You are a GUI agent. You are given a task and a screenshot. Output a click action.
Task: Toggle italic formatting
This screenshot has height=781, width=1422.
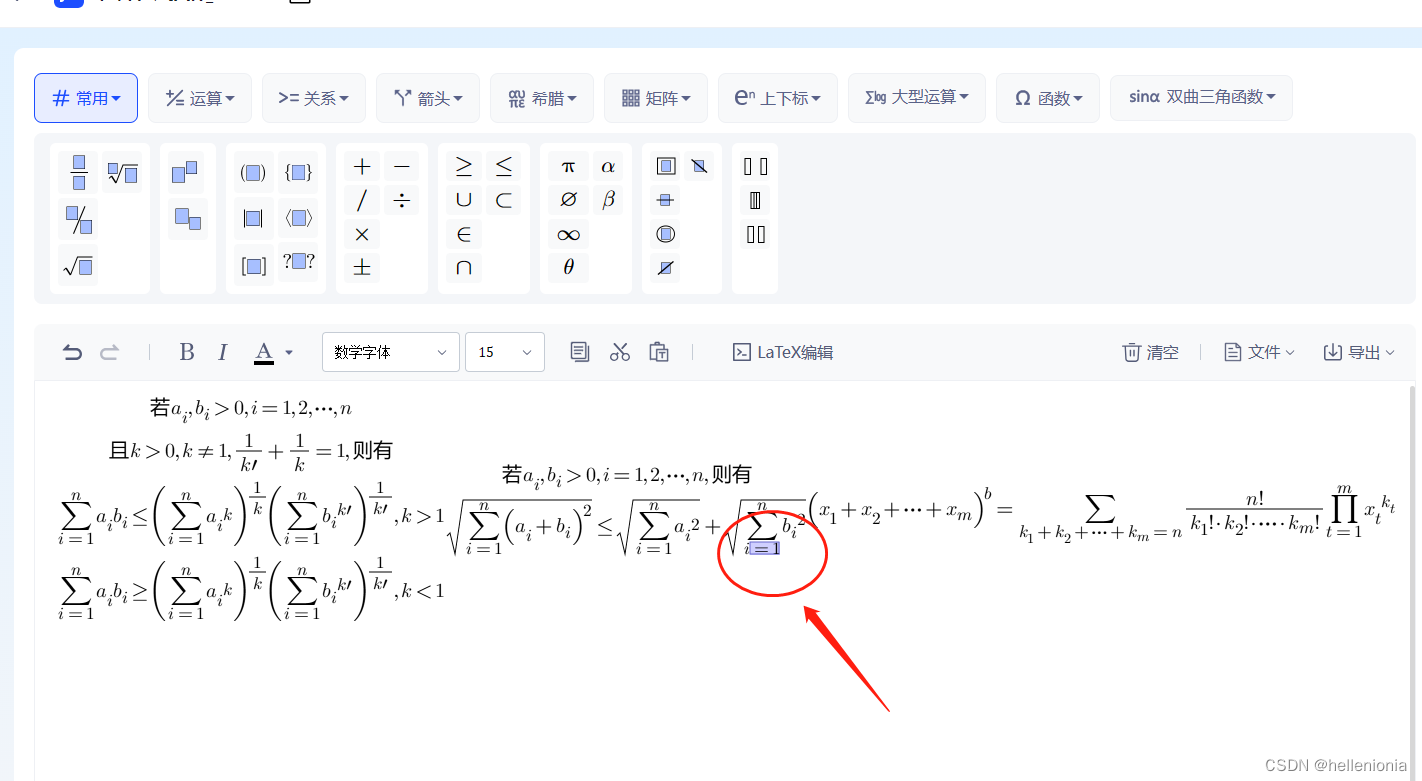(222, 351)
